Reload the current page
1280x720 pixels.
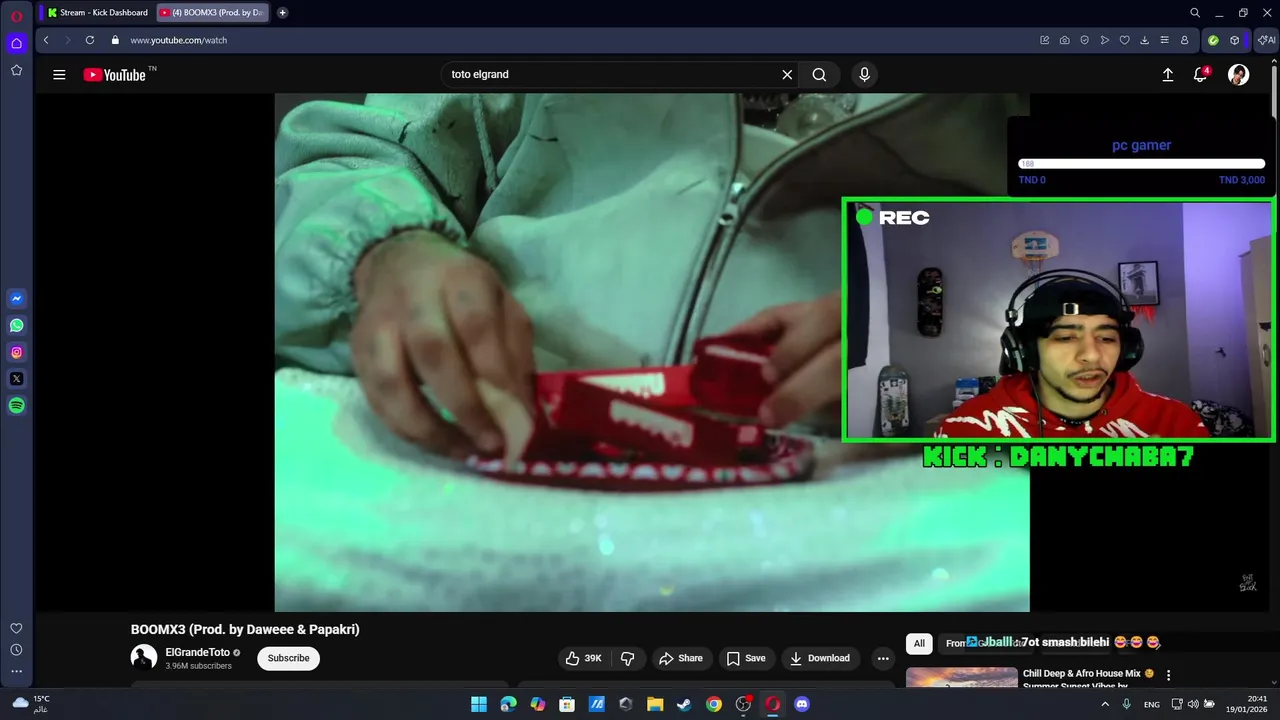[90, 40]
